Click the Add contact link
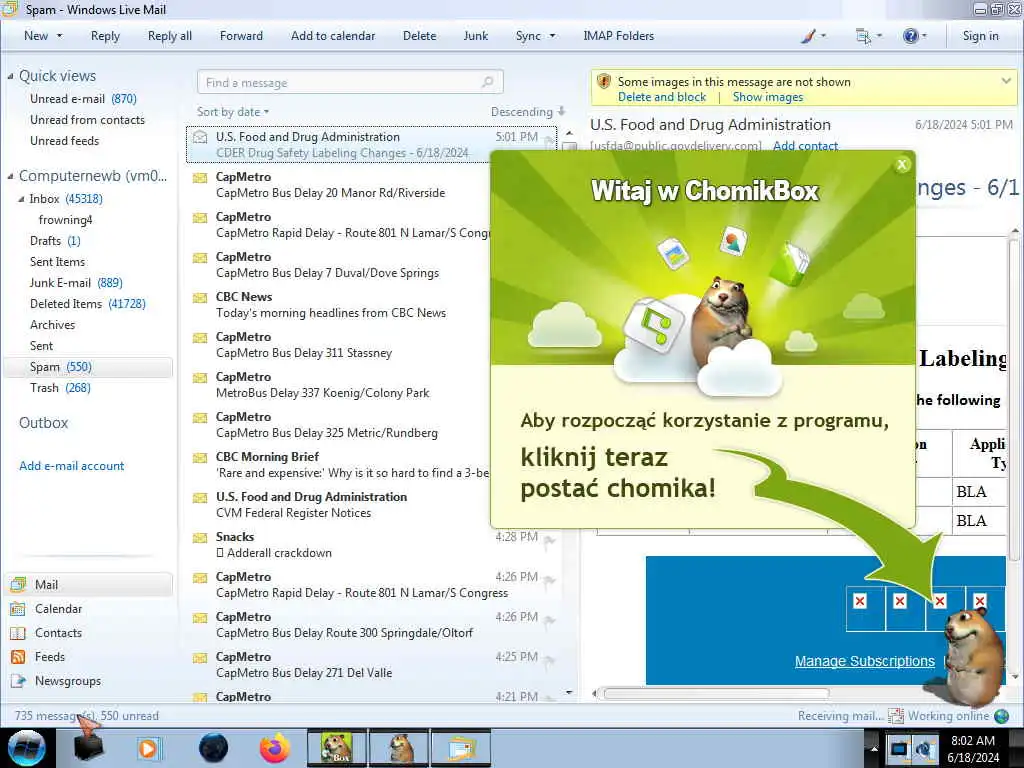This screenshot has height=768, width=1024. tap(805, 145)
